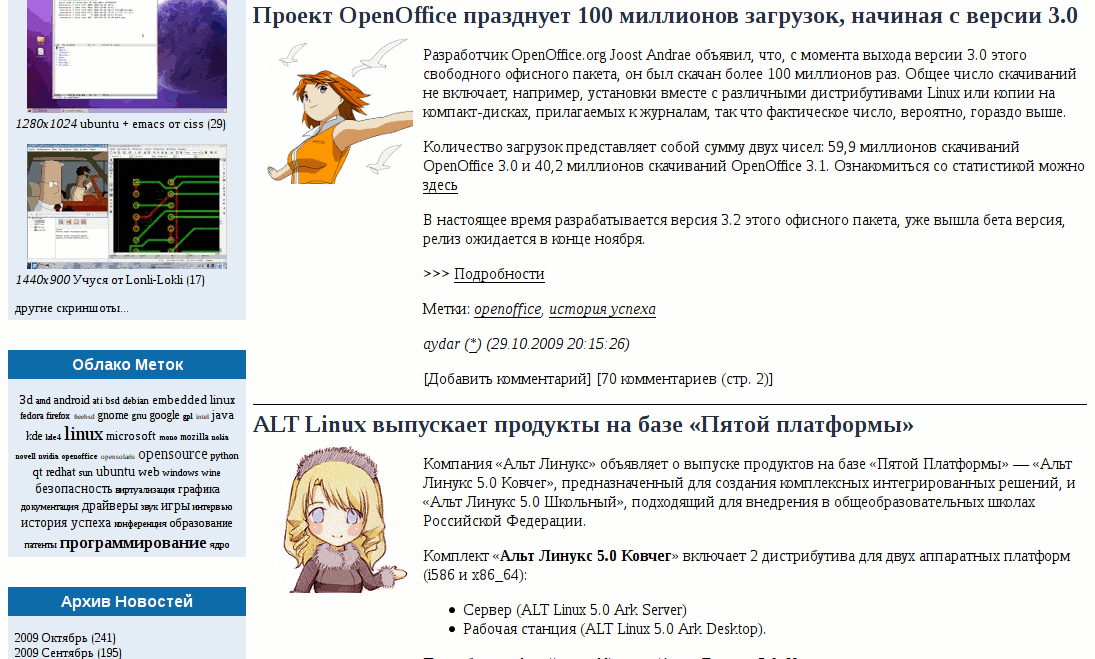Select the «redhat» tag
The height and width of the screenshot is (659, 1095).
(60, 473)
